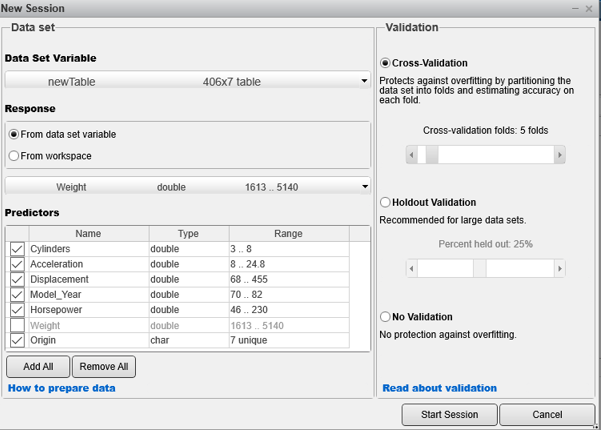Click left arrow of percent held out slider
This screenshot has height=430, width=602.
click(x=411, y=268)
